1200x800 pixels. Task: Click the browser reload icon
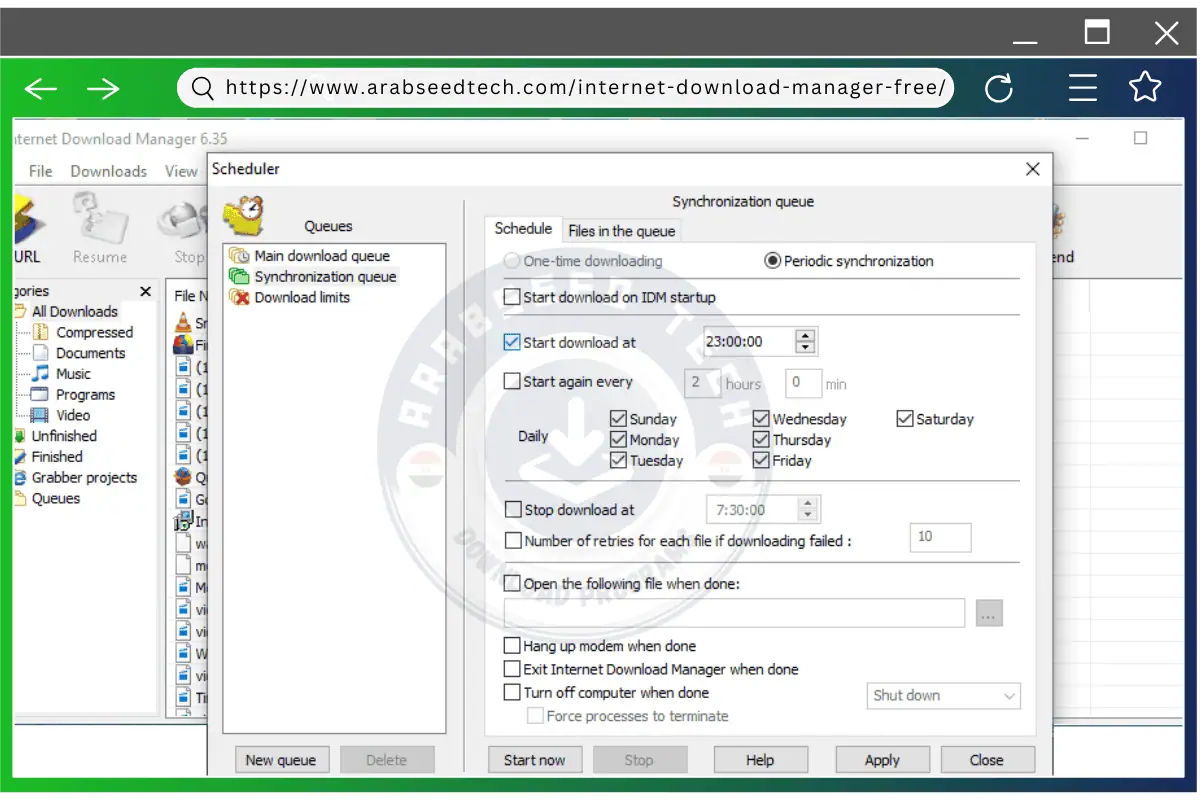click(x=998, y=89)
